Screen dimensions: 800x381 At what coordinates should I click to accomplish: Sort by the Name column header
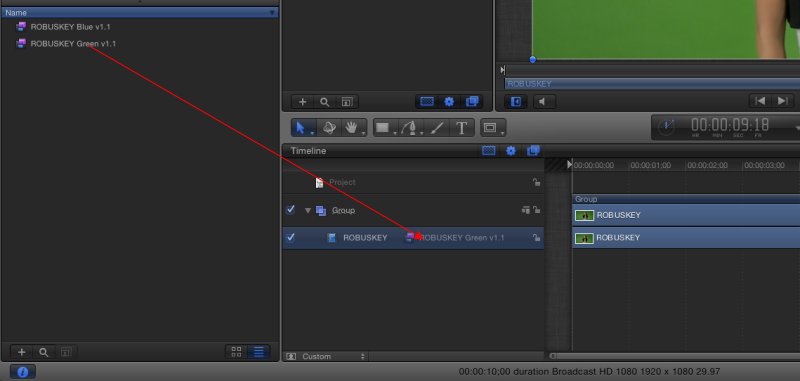pyautogui.click(x=140, y=12)
